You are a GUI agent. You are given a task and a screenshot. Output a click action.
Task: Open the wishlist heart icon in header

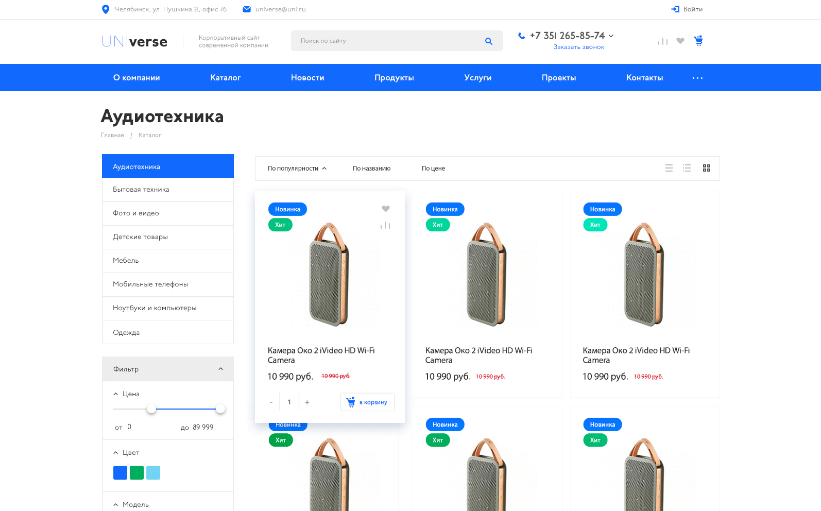pyautogui.click(x=680, y=41)
